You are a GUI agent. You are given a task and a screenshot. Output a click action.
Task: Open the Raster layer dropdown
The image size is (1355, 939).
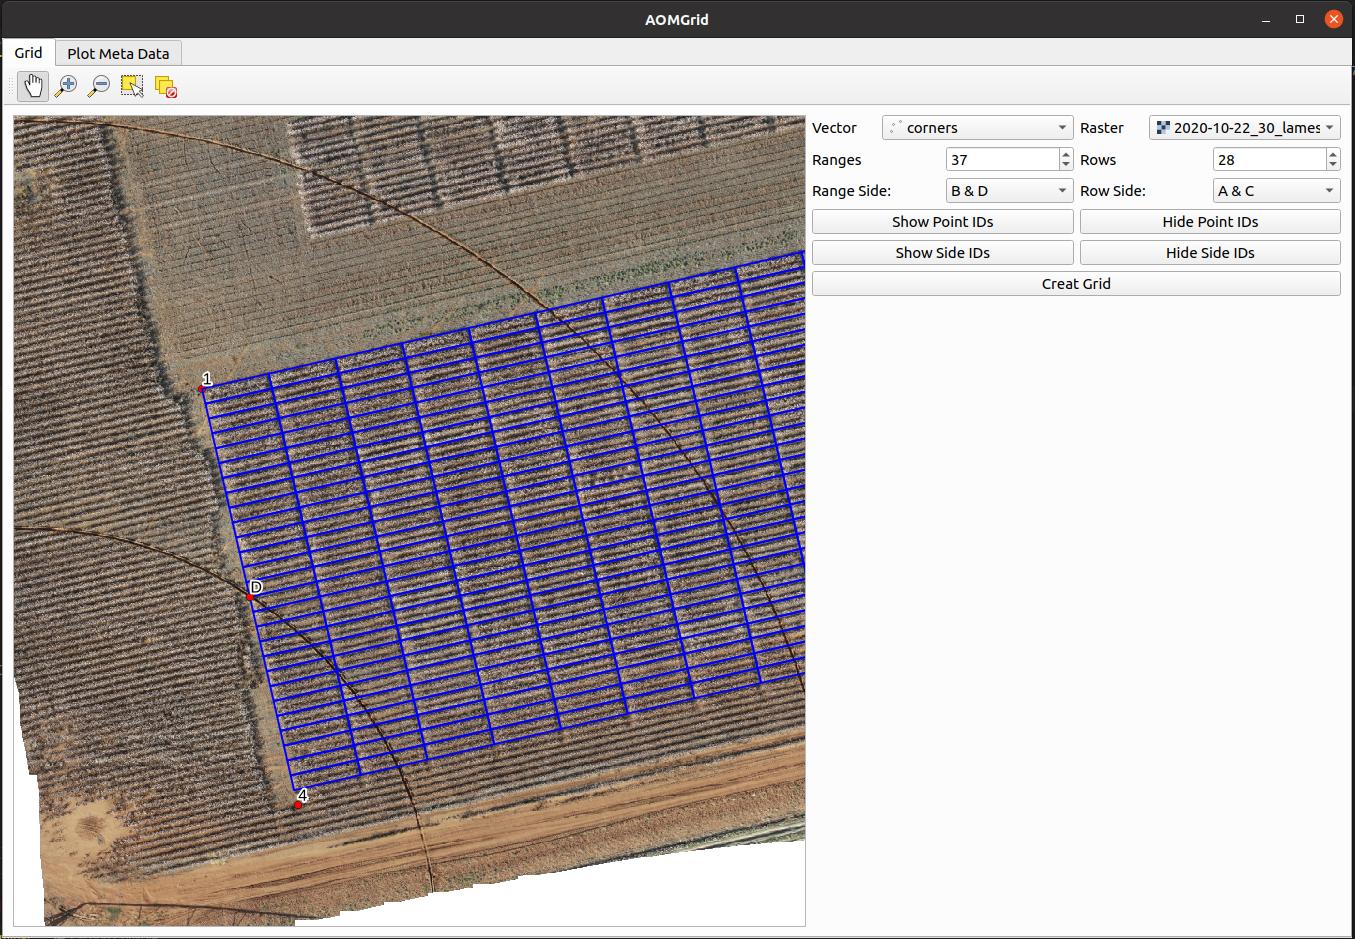click(x=1244, y=128)
